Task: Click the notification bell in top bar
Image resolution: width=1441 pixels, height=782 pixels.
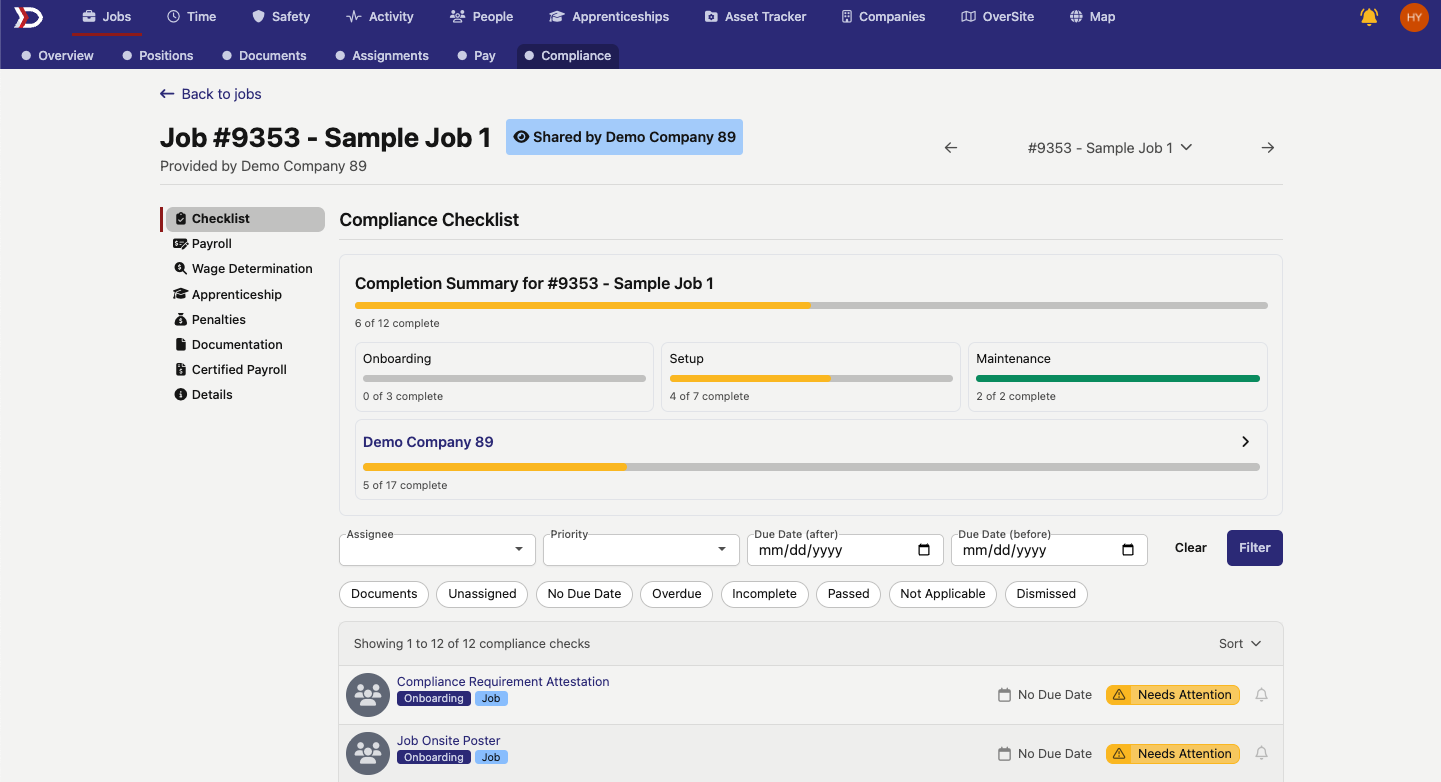Action: (1369, 17)
